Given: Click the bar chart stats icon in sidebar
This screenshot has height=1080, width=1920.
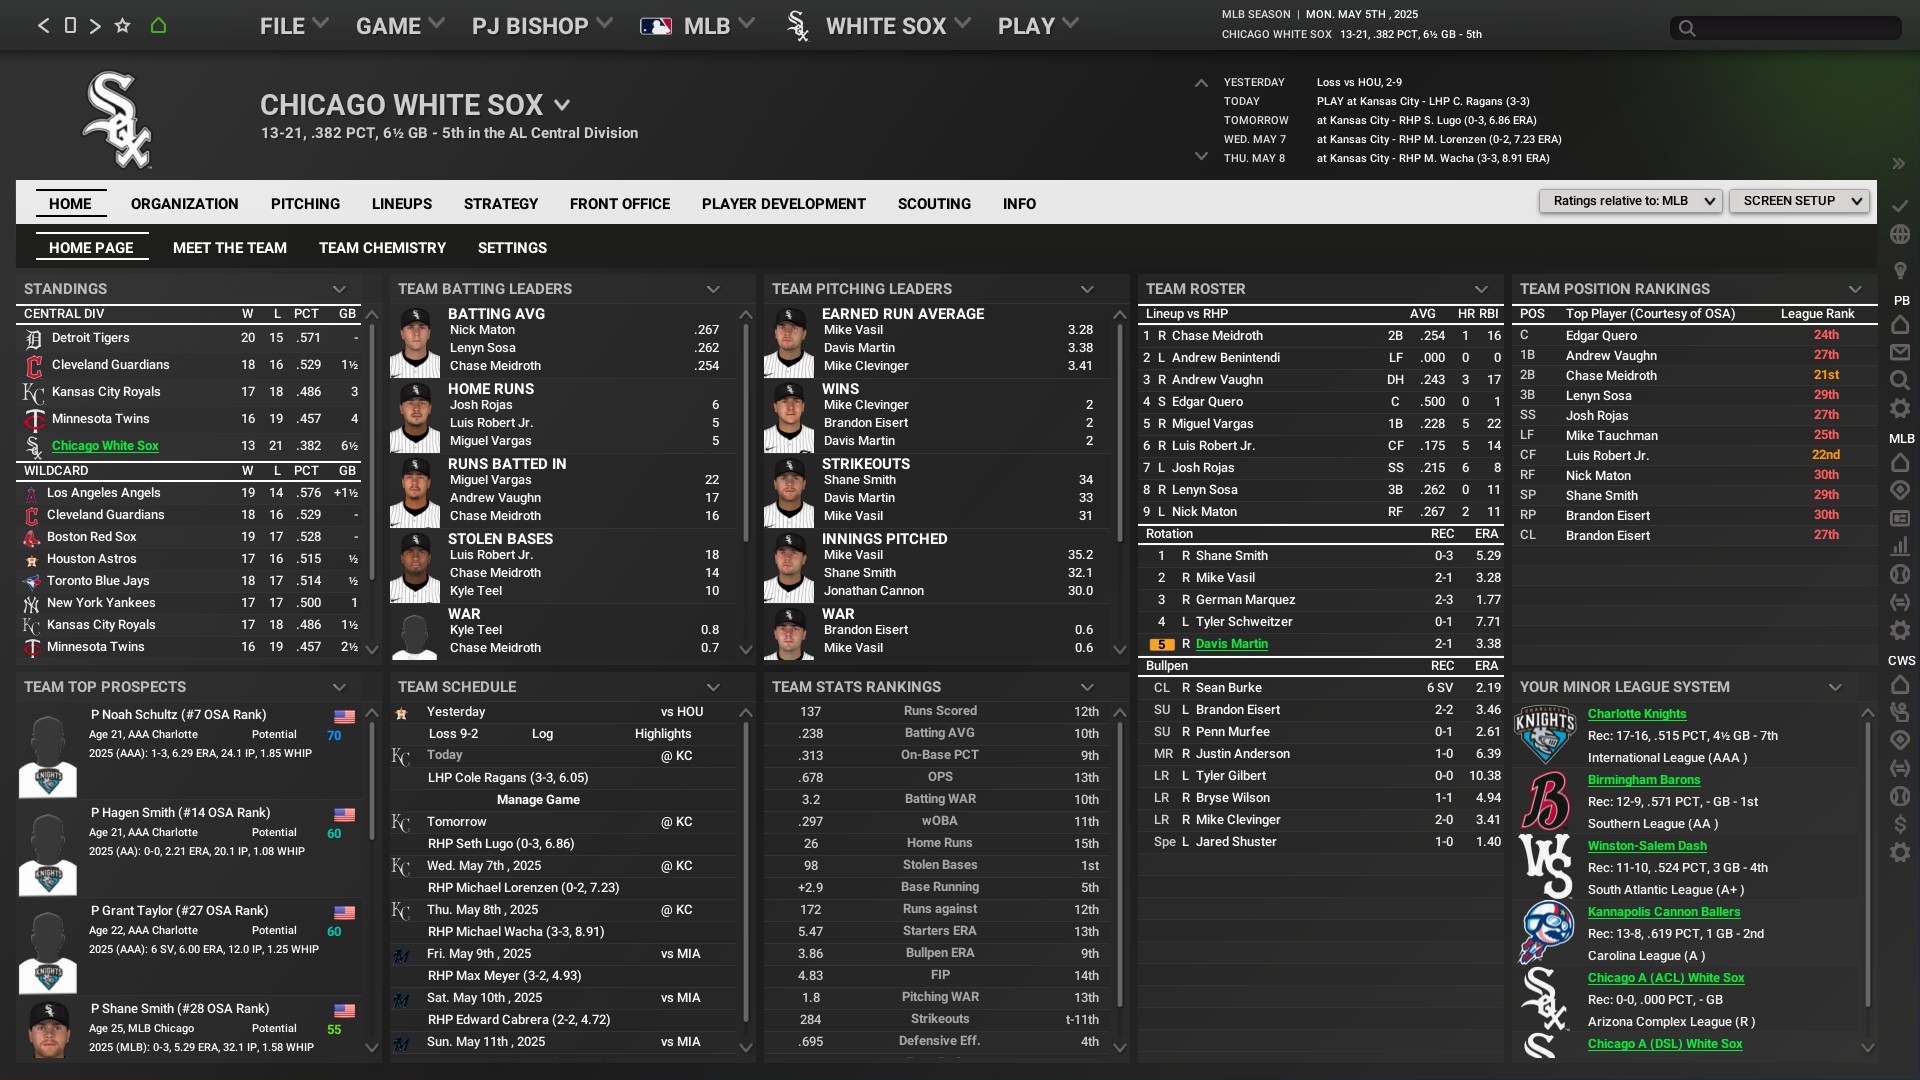Looking at the screenshot, I should coord(1900,547).
